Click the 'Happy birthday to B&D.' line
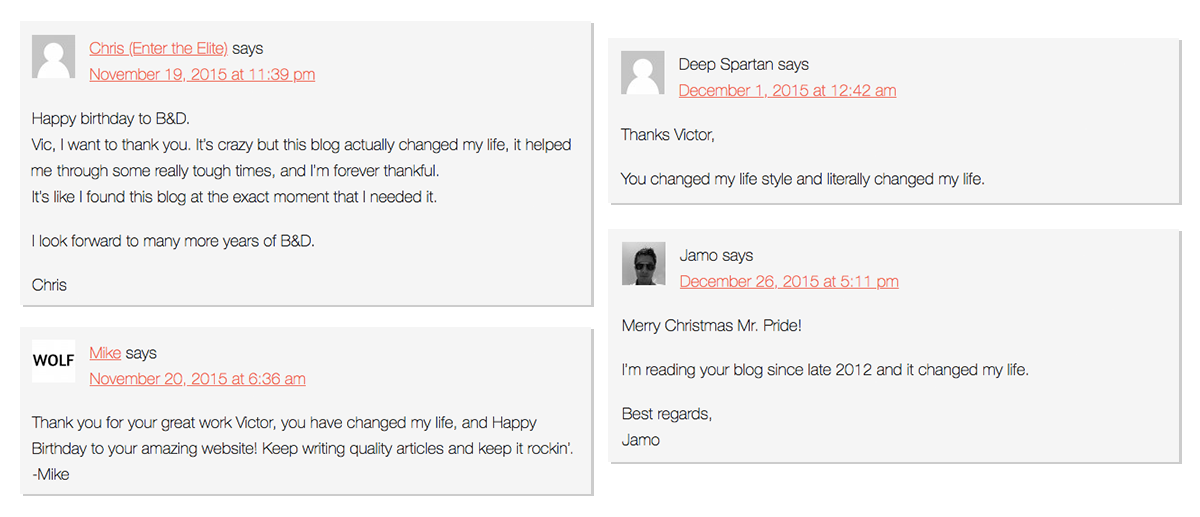 click(x=110, y=118)
